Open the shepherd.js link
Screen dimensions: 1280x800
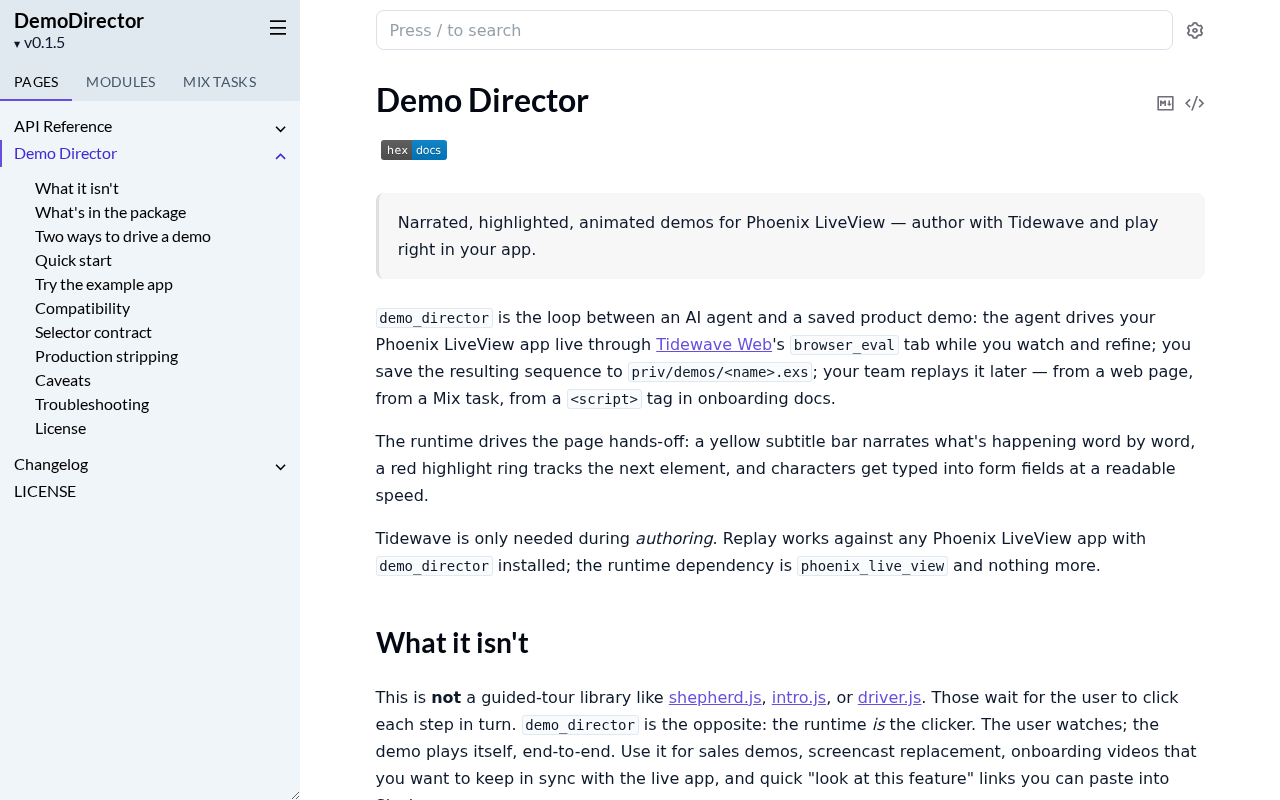(x=715, y=697)
